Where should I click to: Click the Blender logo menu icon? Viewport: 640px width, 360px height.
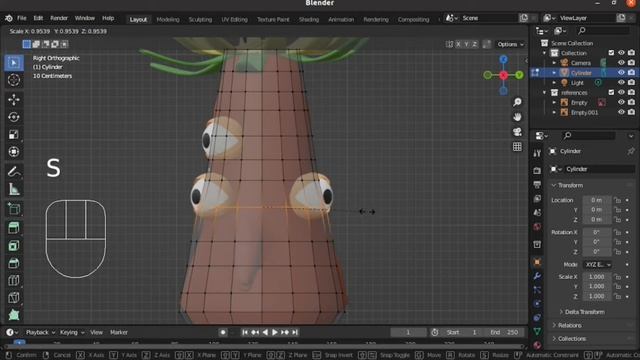(x=9, y=18)
